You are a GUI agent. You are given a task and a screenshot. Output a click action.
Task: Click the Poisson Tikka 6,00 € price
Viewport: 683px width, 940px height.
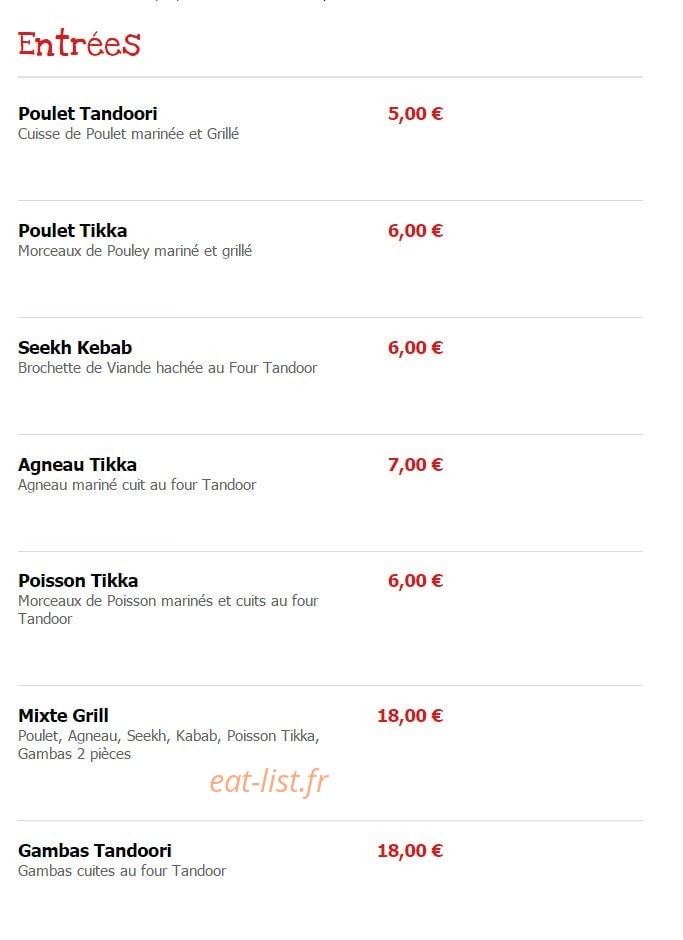(415, 580)
